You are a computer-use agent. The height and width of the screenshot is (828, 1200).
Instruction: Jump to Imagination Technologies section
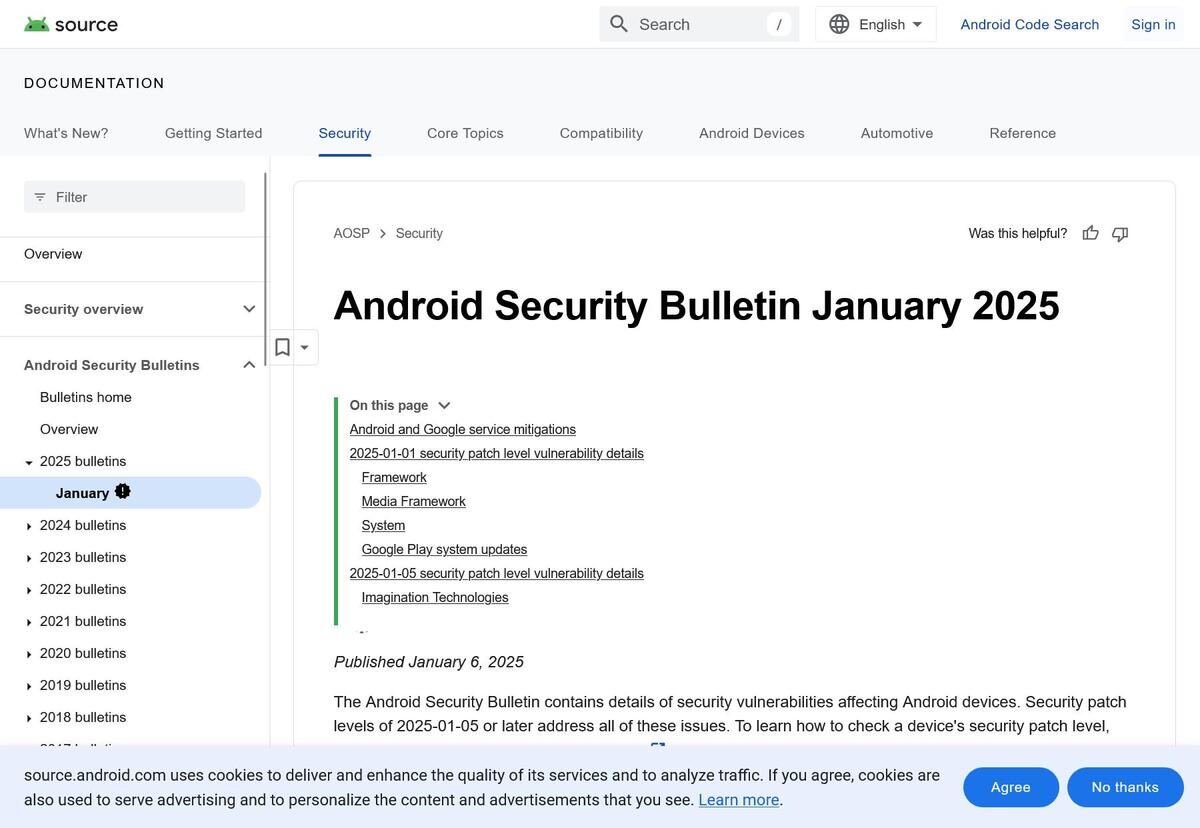pos(435,597)
